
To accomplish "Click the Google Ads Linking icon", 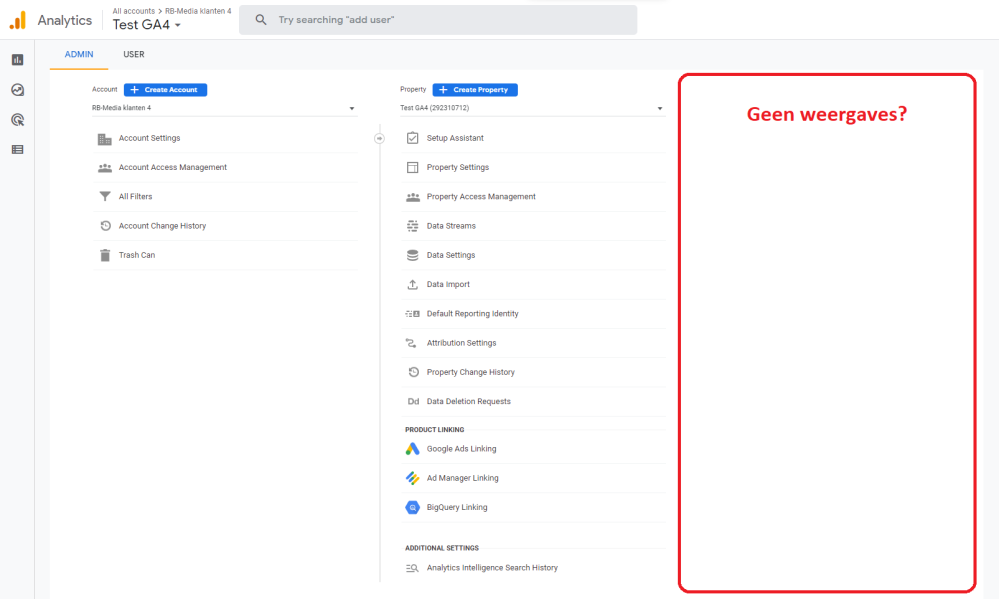I will (x=412, y=449).
